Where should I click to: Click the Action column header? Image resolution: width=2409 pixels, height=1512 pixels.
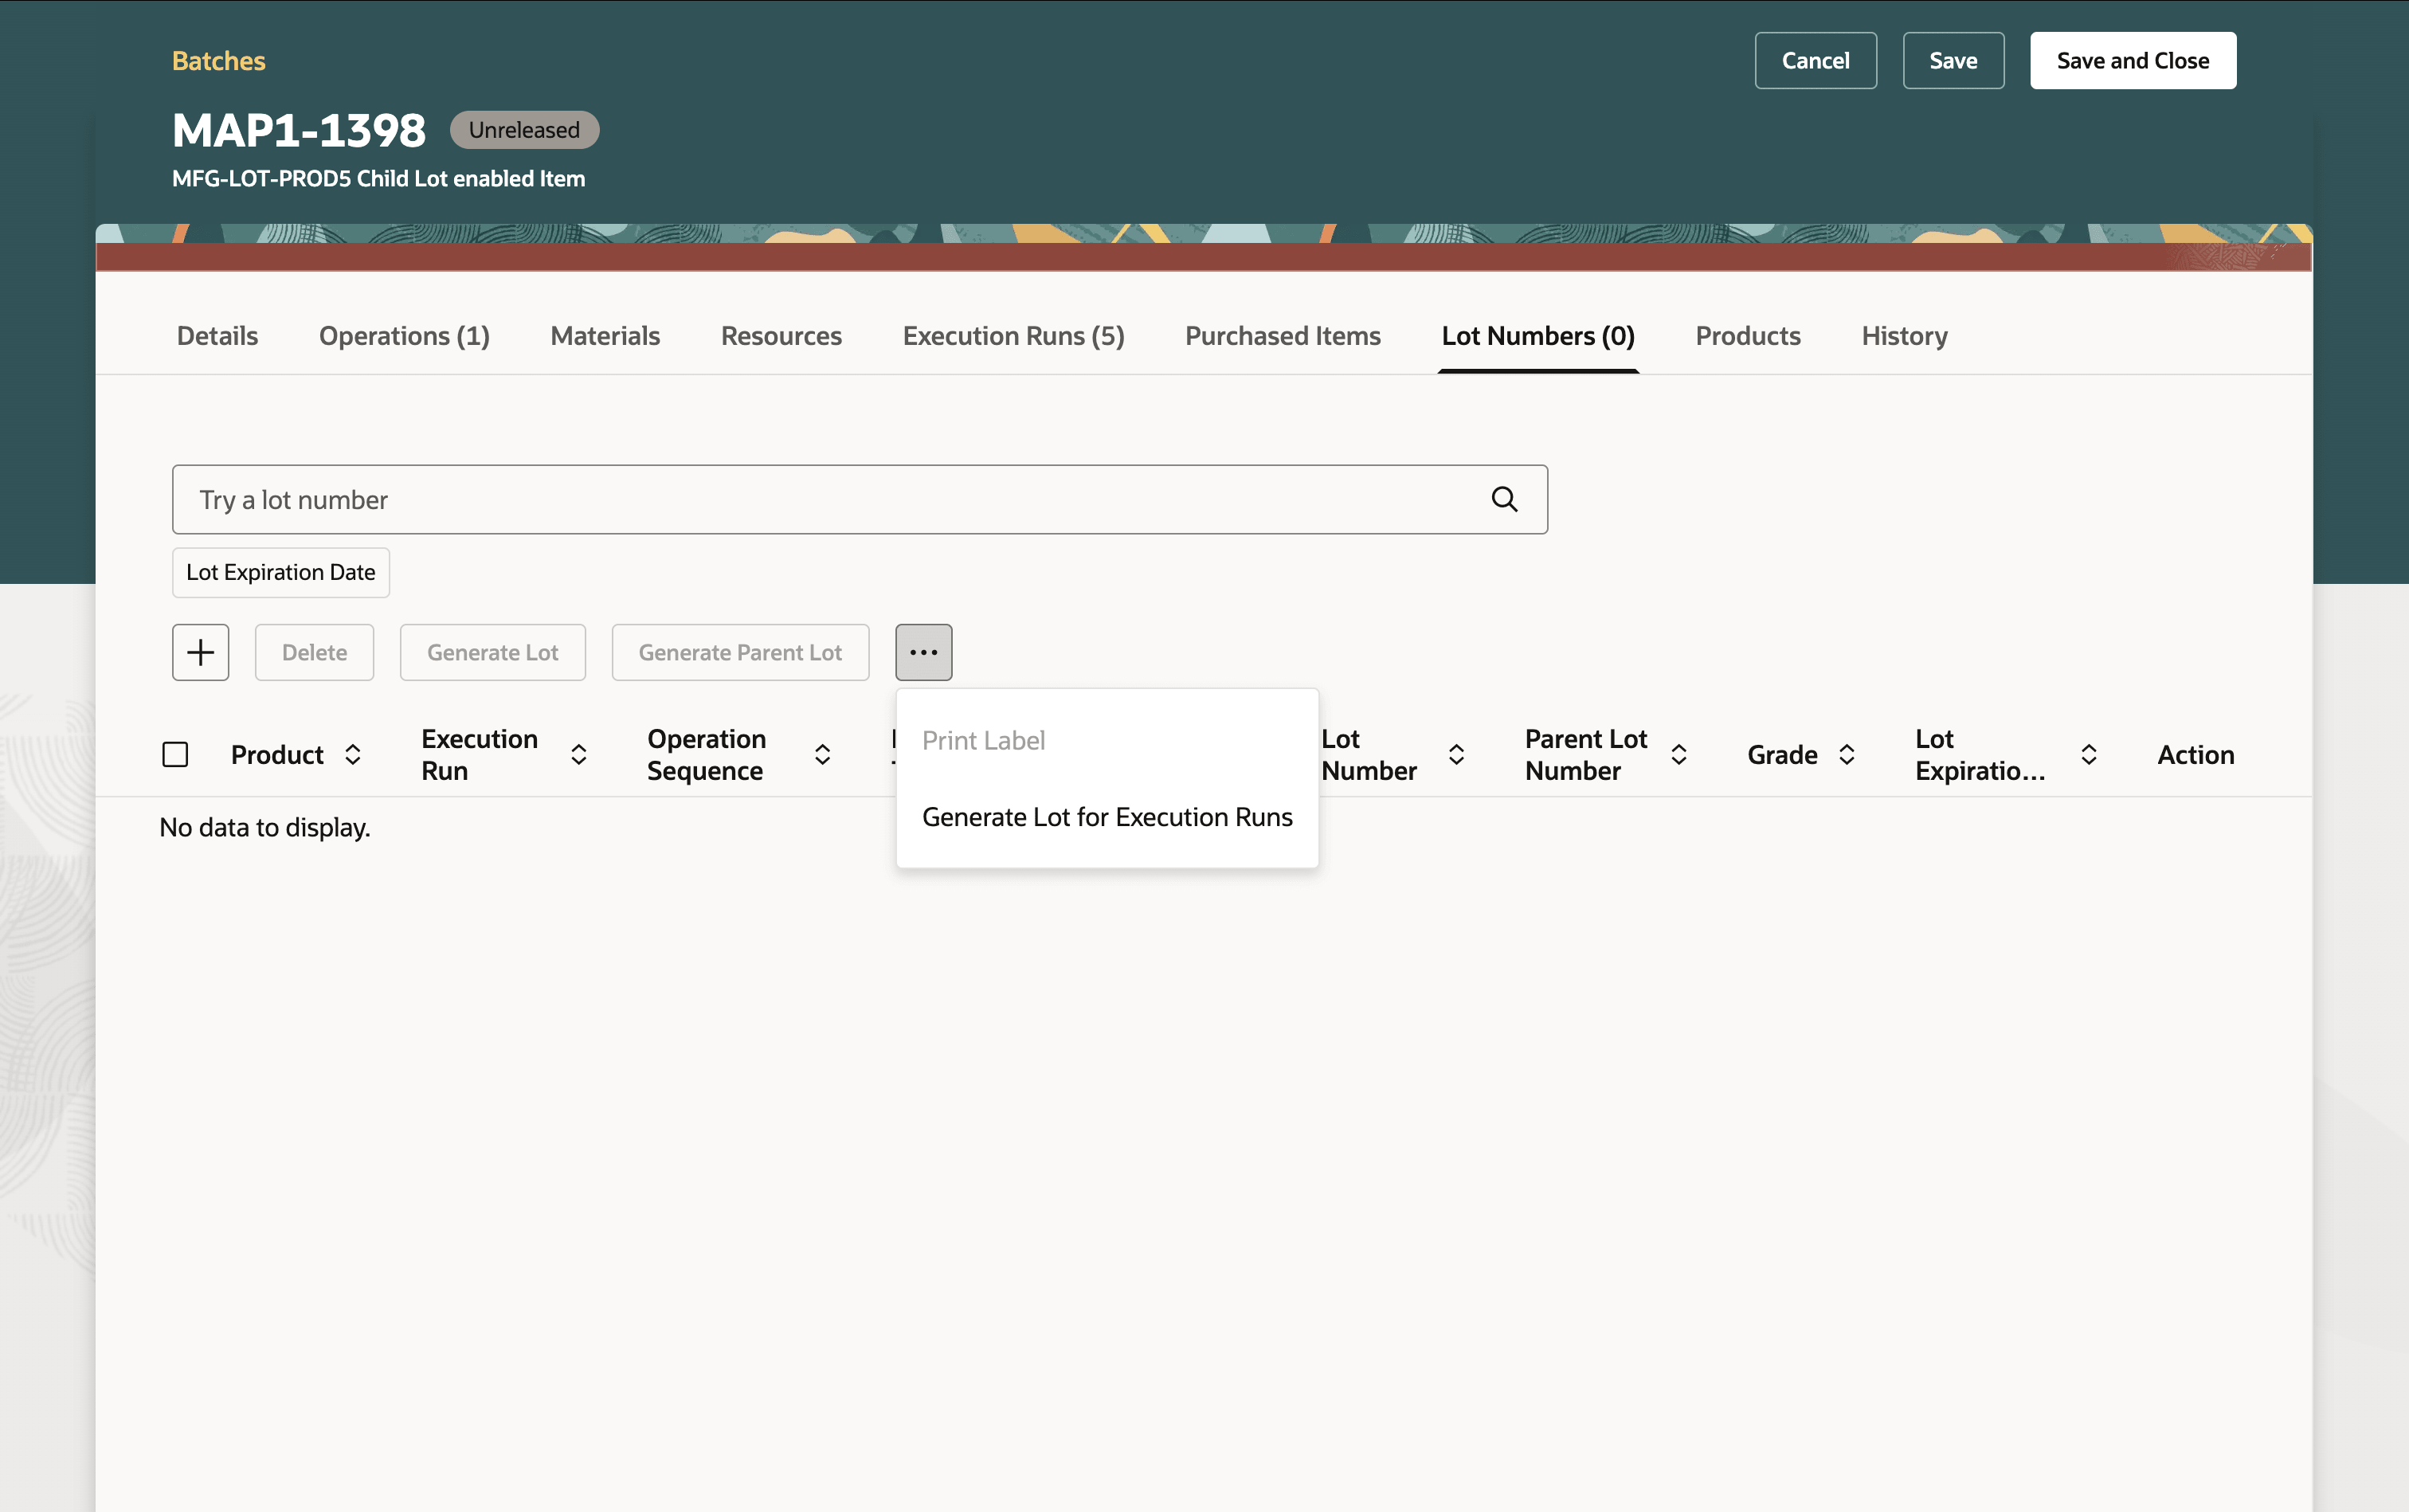coord(2195,754)
